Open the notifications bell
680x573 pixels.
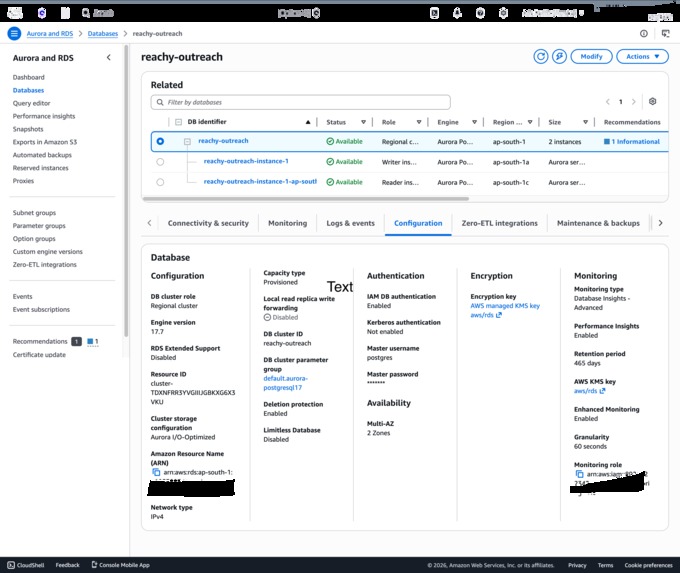457,13
